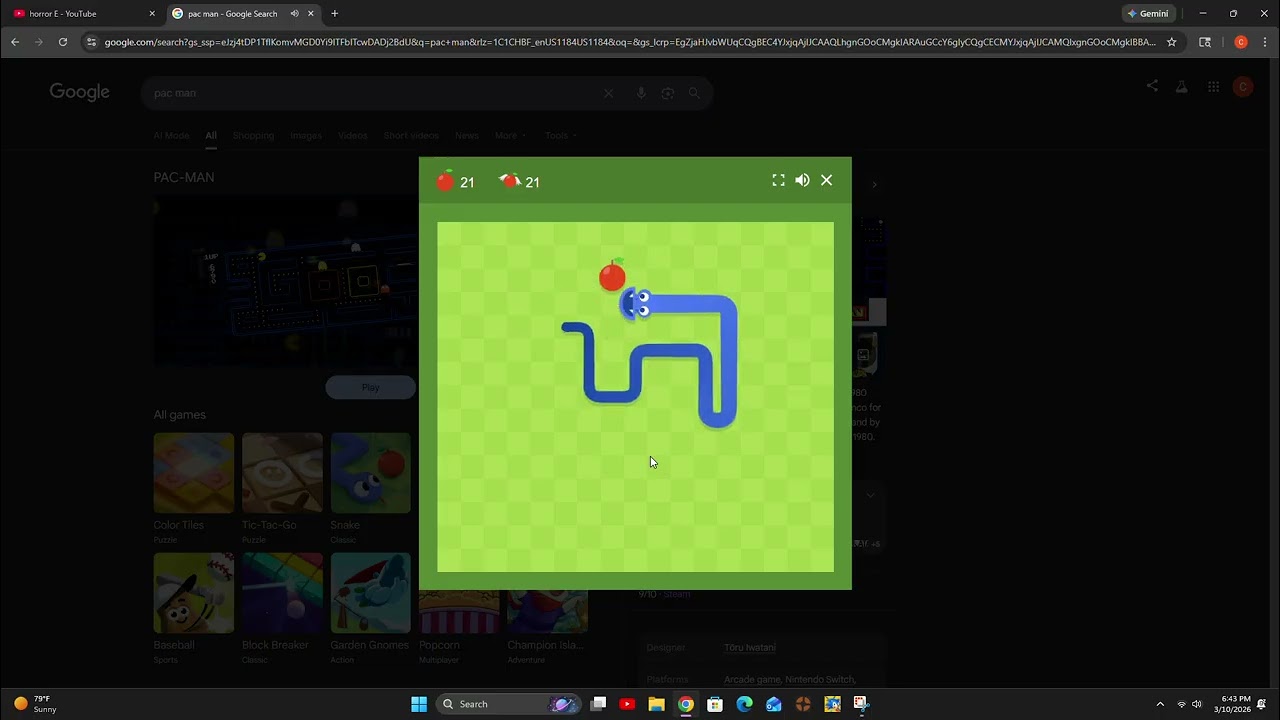Click the address bar URL
Viewport: 1280px width, 720px height.
[x=630, y=42]
